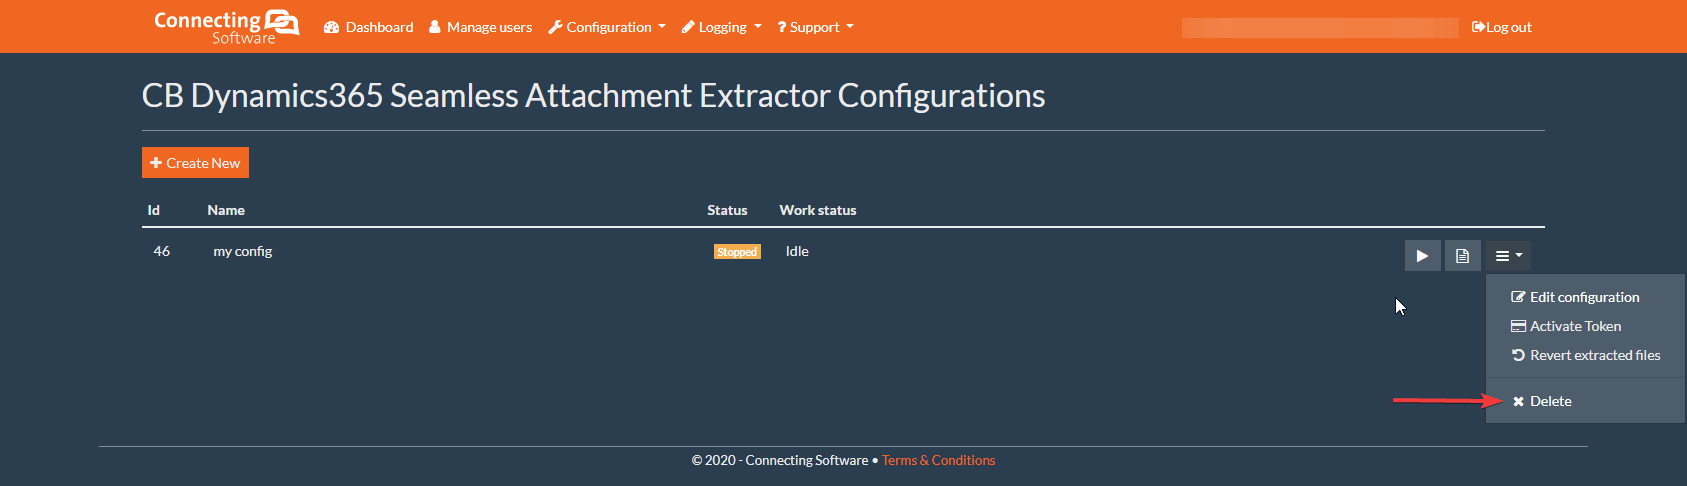Click the Id column header
The height and width of the screenshot is (486, 1687).
coord(154,210)
